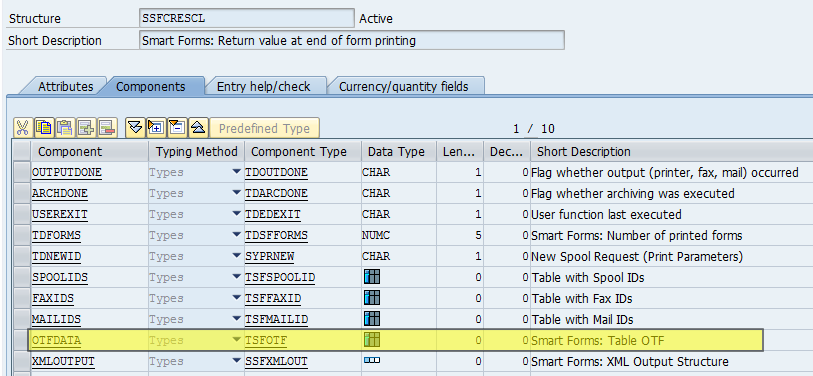The image size is (813, 376).
Task: Click the Component column header
Action: [89, 151]
